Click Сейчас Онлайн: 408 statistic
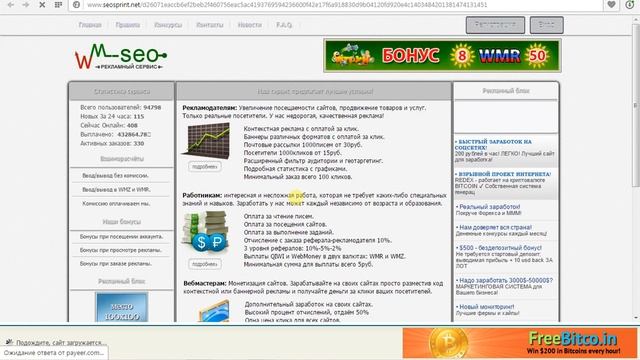Screen dimensions: 640x360 click(109, 125)
